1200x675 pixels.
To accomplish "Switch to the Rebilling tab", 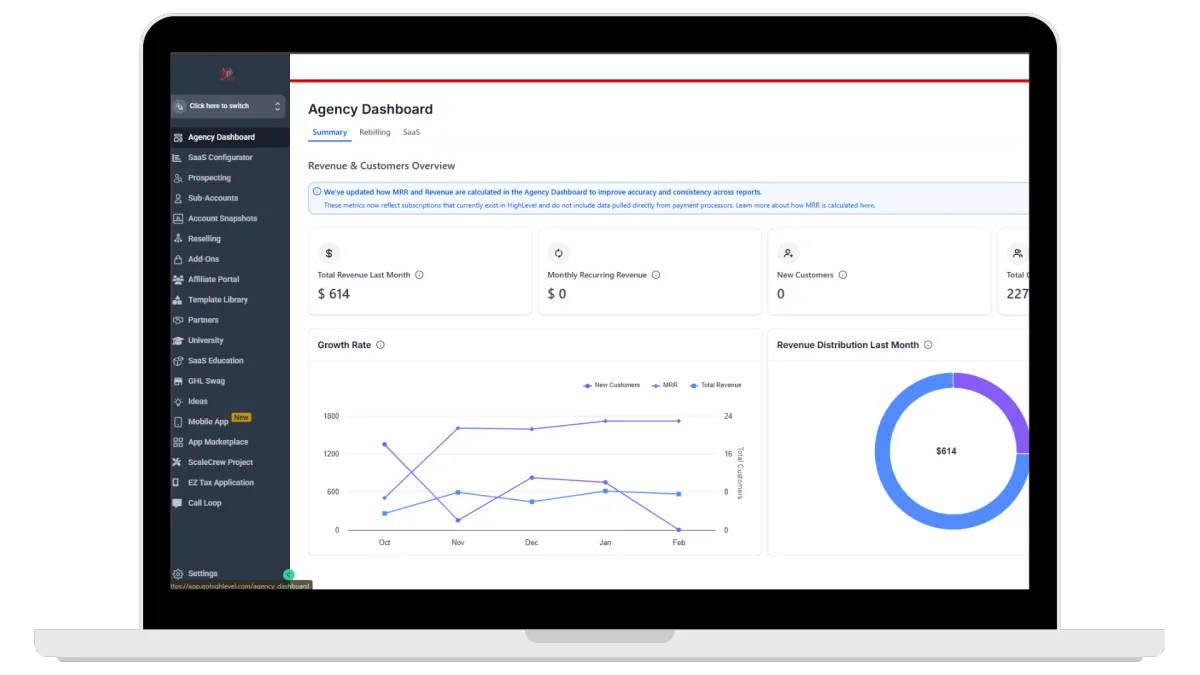I will tap(375, 132).
